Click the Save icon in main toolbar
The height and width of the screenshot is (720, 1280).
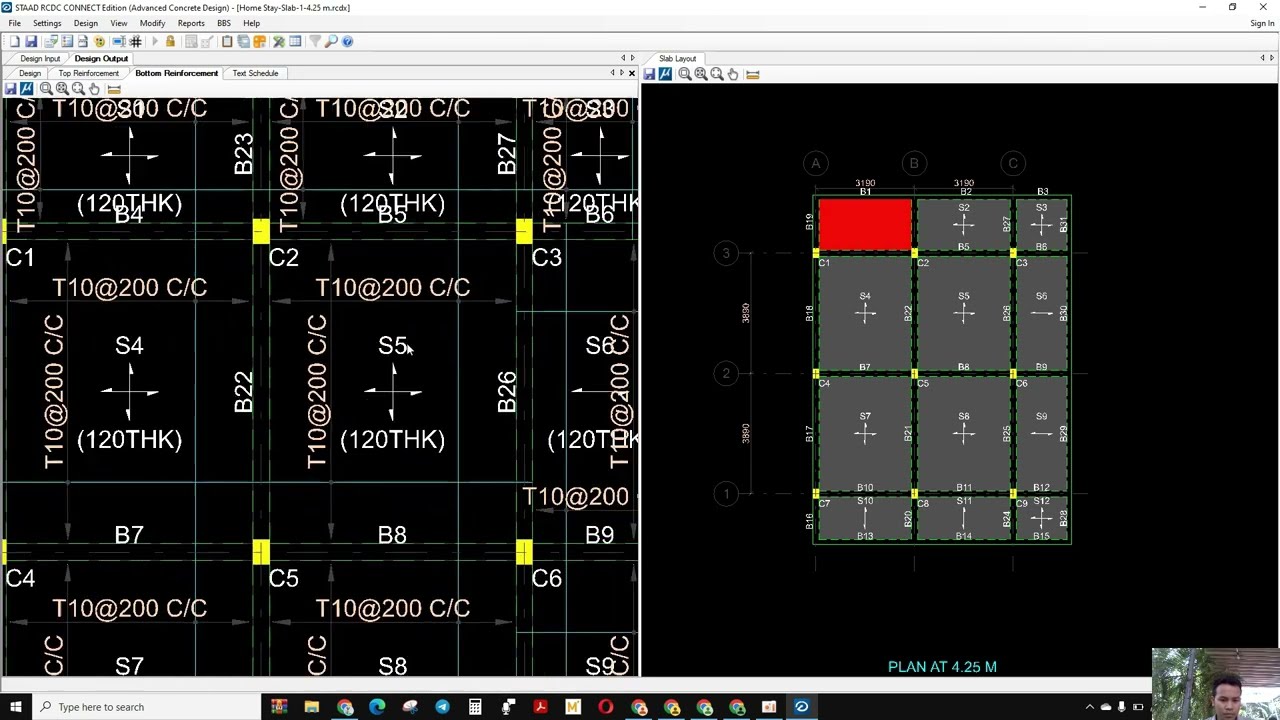(x=31, y=41)
